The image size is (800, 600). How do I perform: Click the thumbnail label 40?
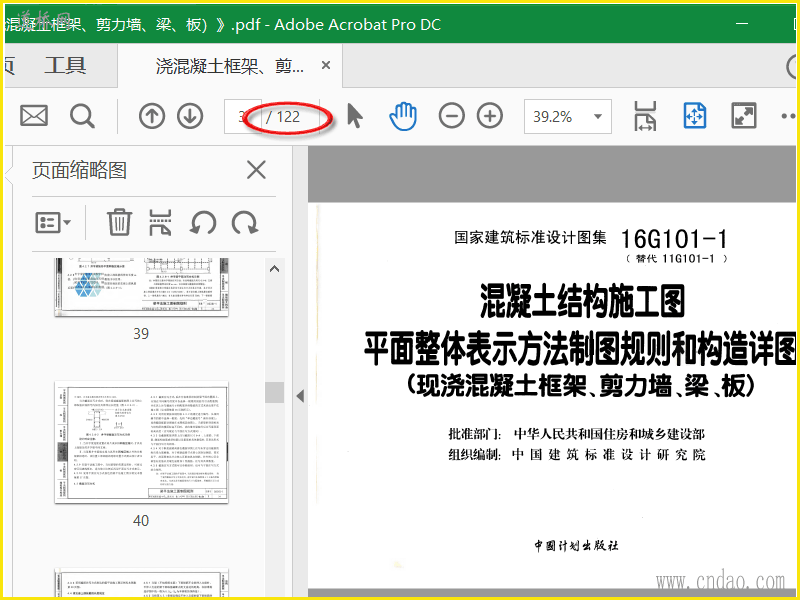141,520
